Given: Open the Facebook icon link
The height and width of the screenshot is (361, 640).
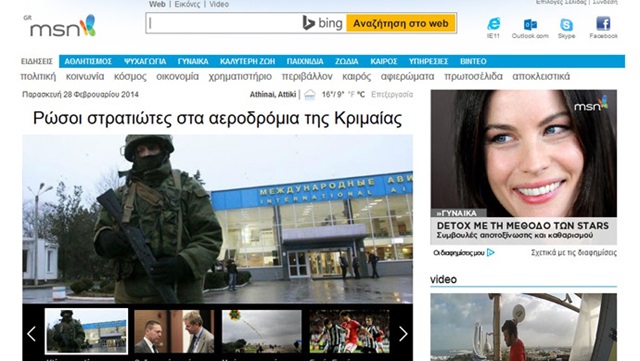Looking at the screenshot, I should point(603,24).
